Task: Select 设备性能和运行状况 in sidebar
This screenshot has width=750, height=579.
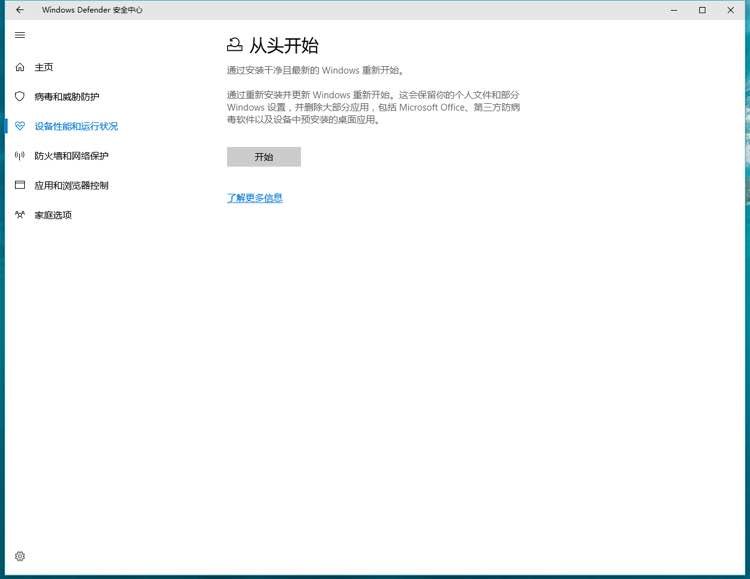Action: pyautogui.click(x=76, y=126)
